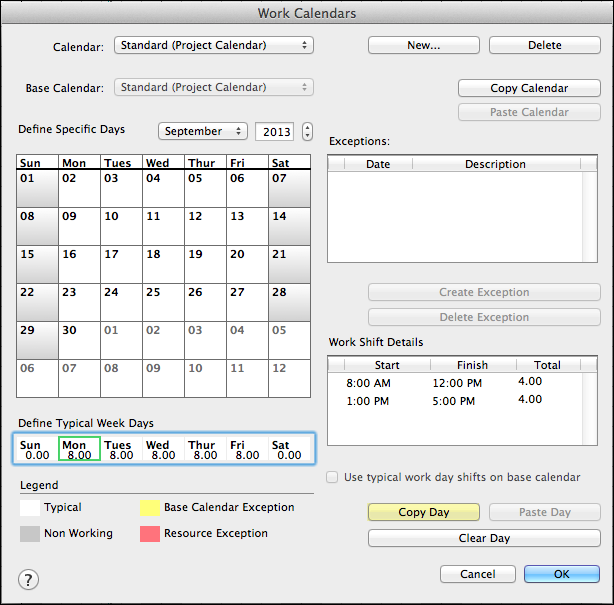
Task: Increment year using stepper up arrow
Action: point(307,127)
